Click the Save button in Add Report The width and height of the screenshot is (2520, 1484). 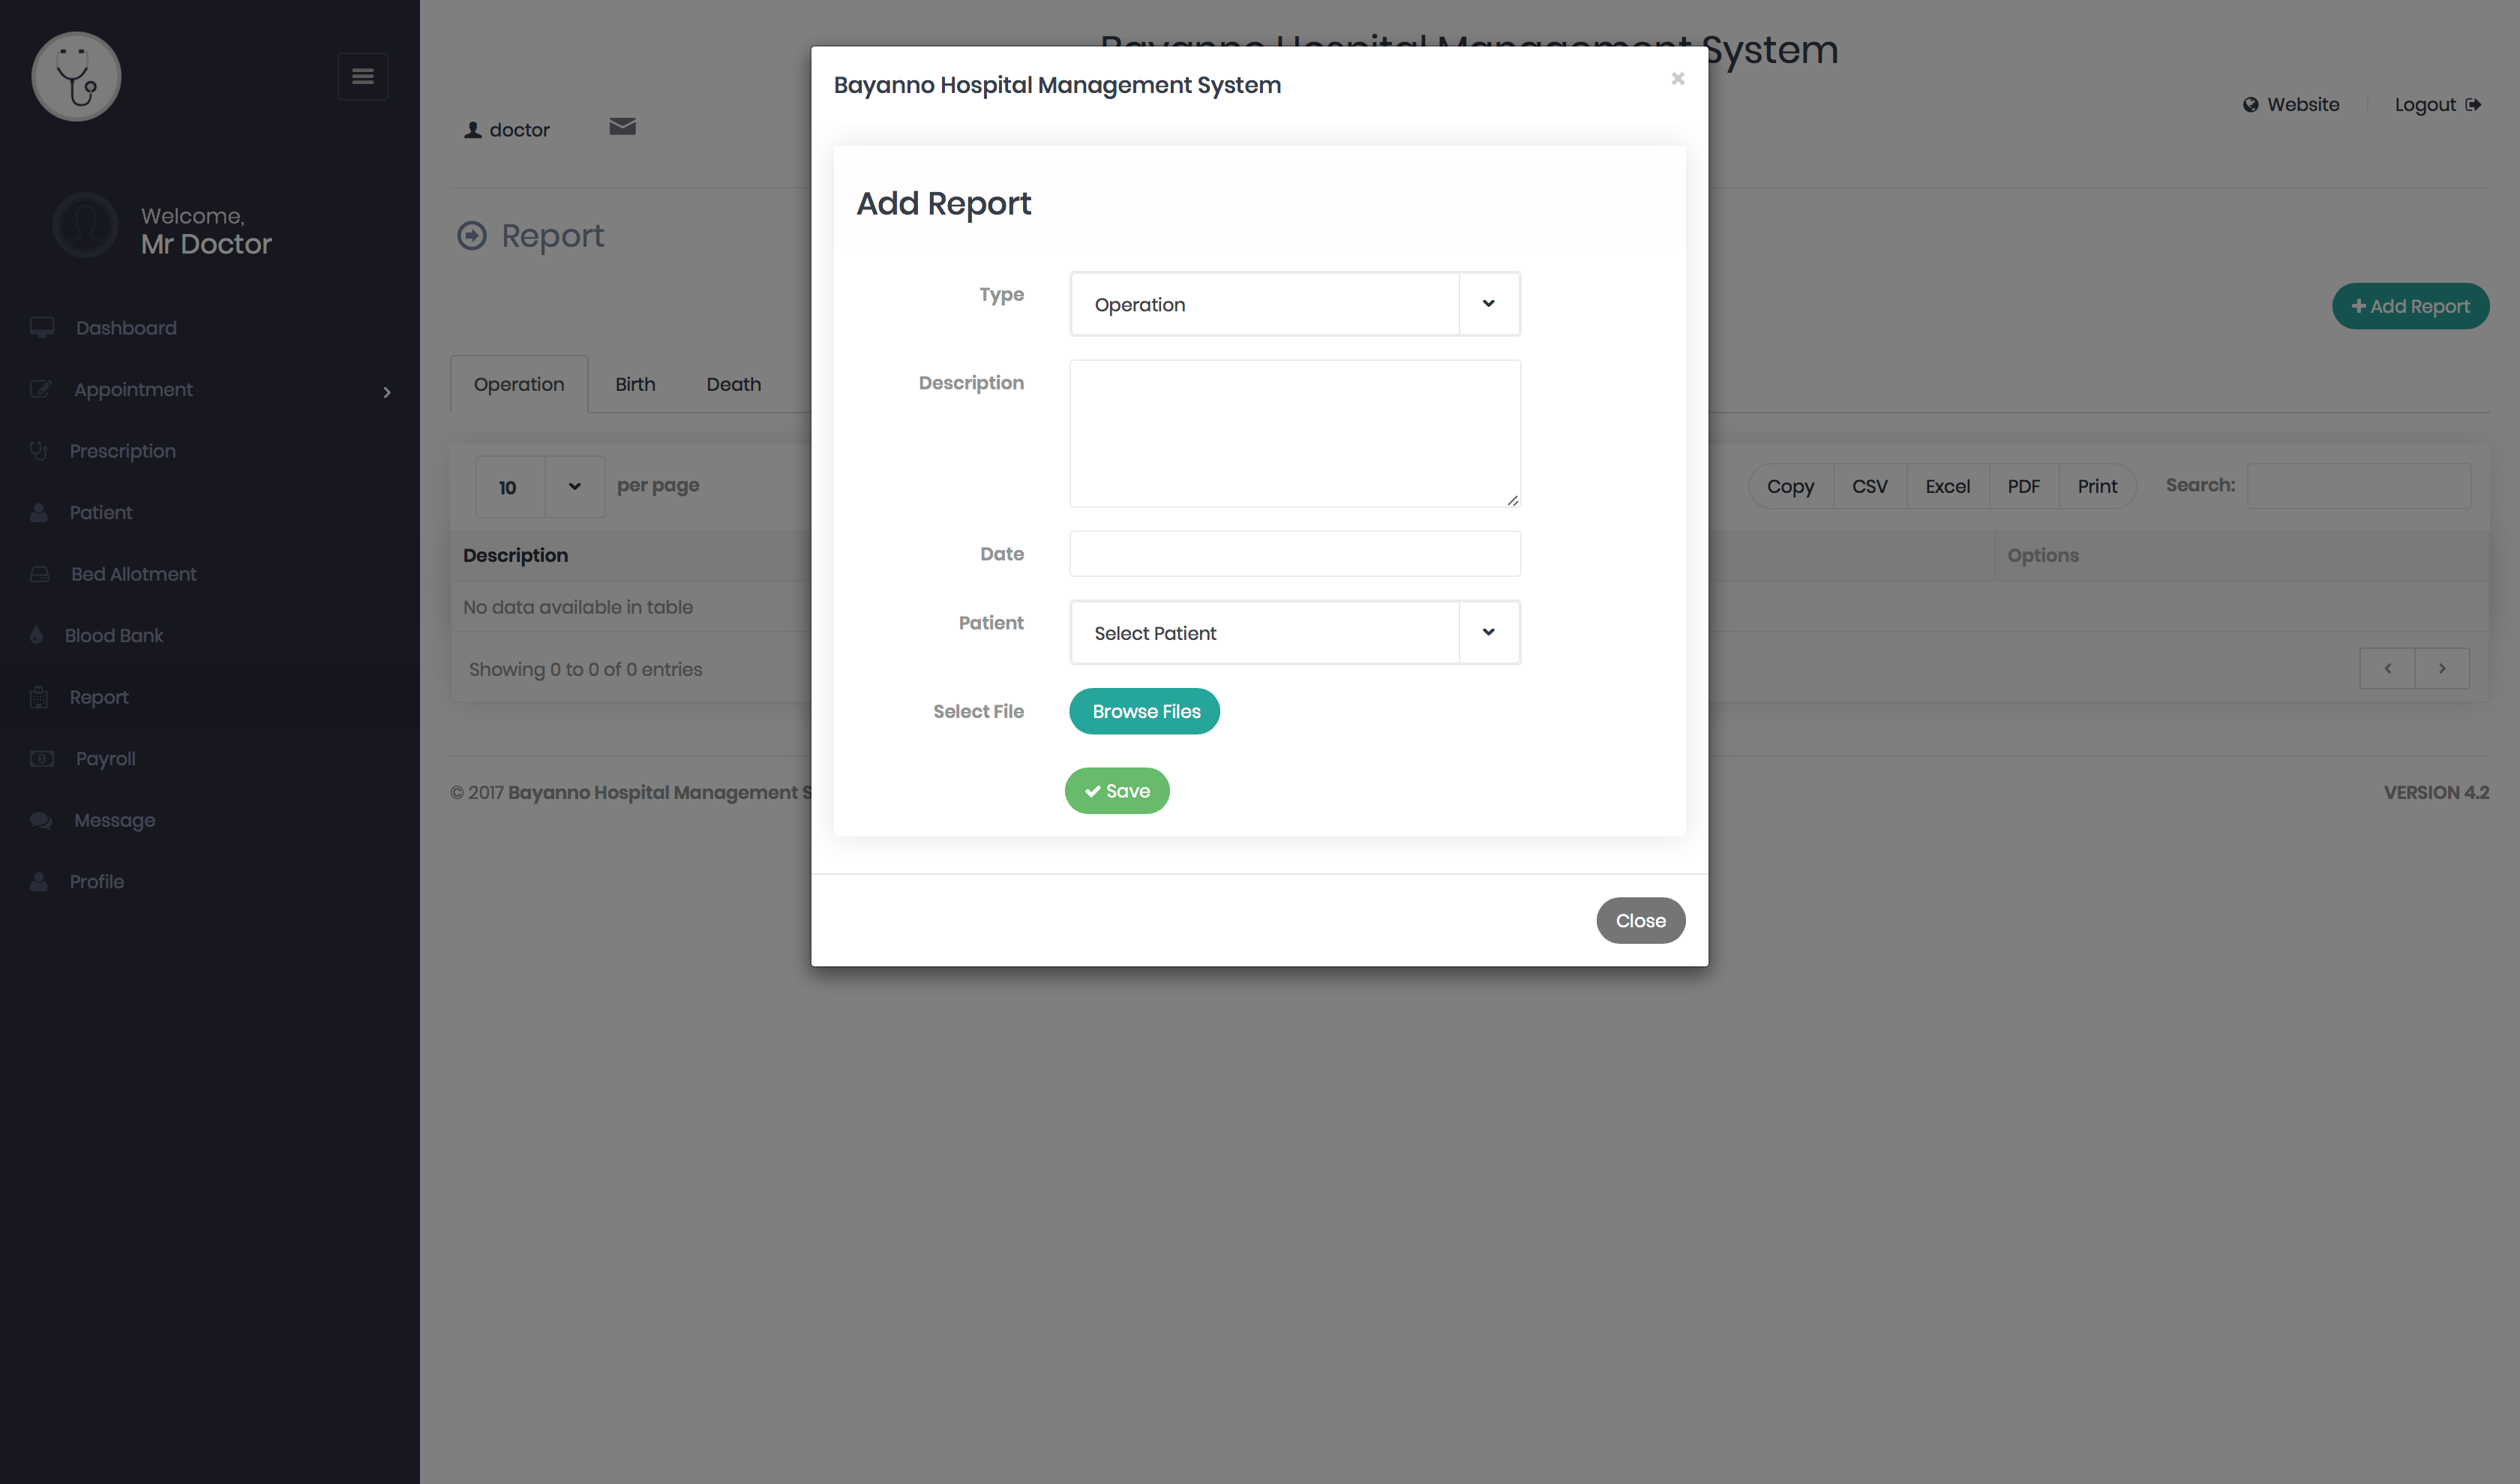[x=1116, y=790]
